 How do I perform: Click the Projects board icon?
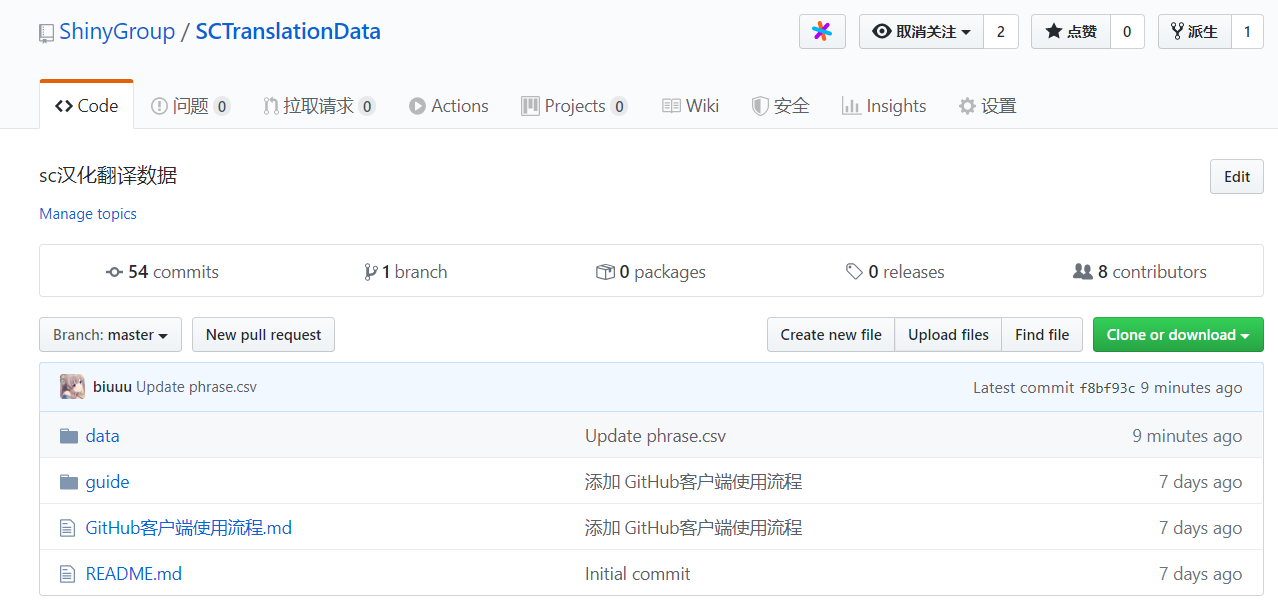(x=531, y=105)
